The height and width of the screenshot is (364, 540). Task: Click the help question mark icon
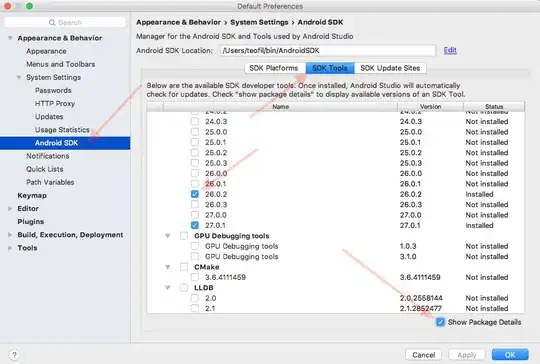coord(14,355)
